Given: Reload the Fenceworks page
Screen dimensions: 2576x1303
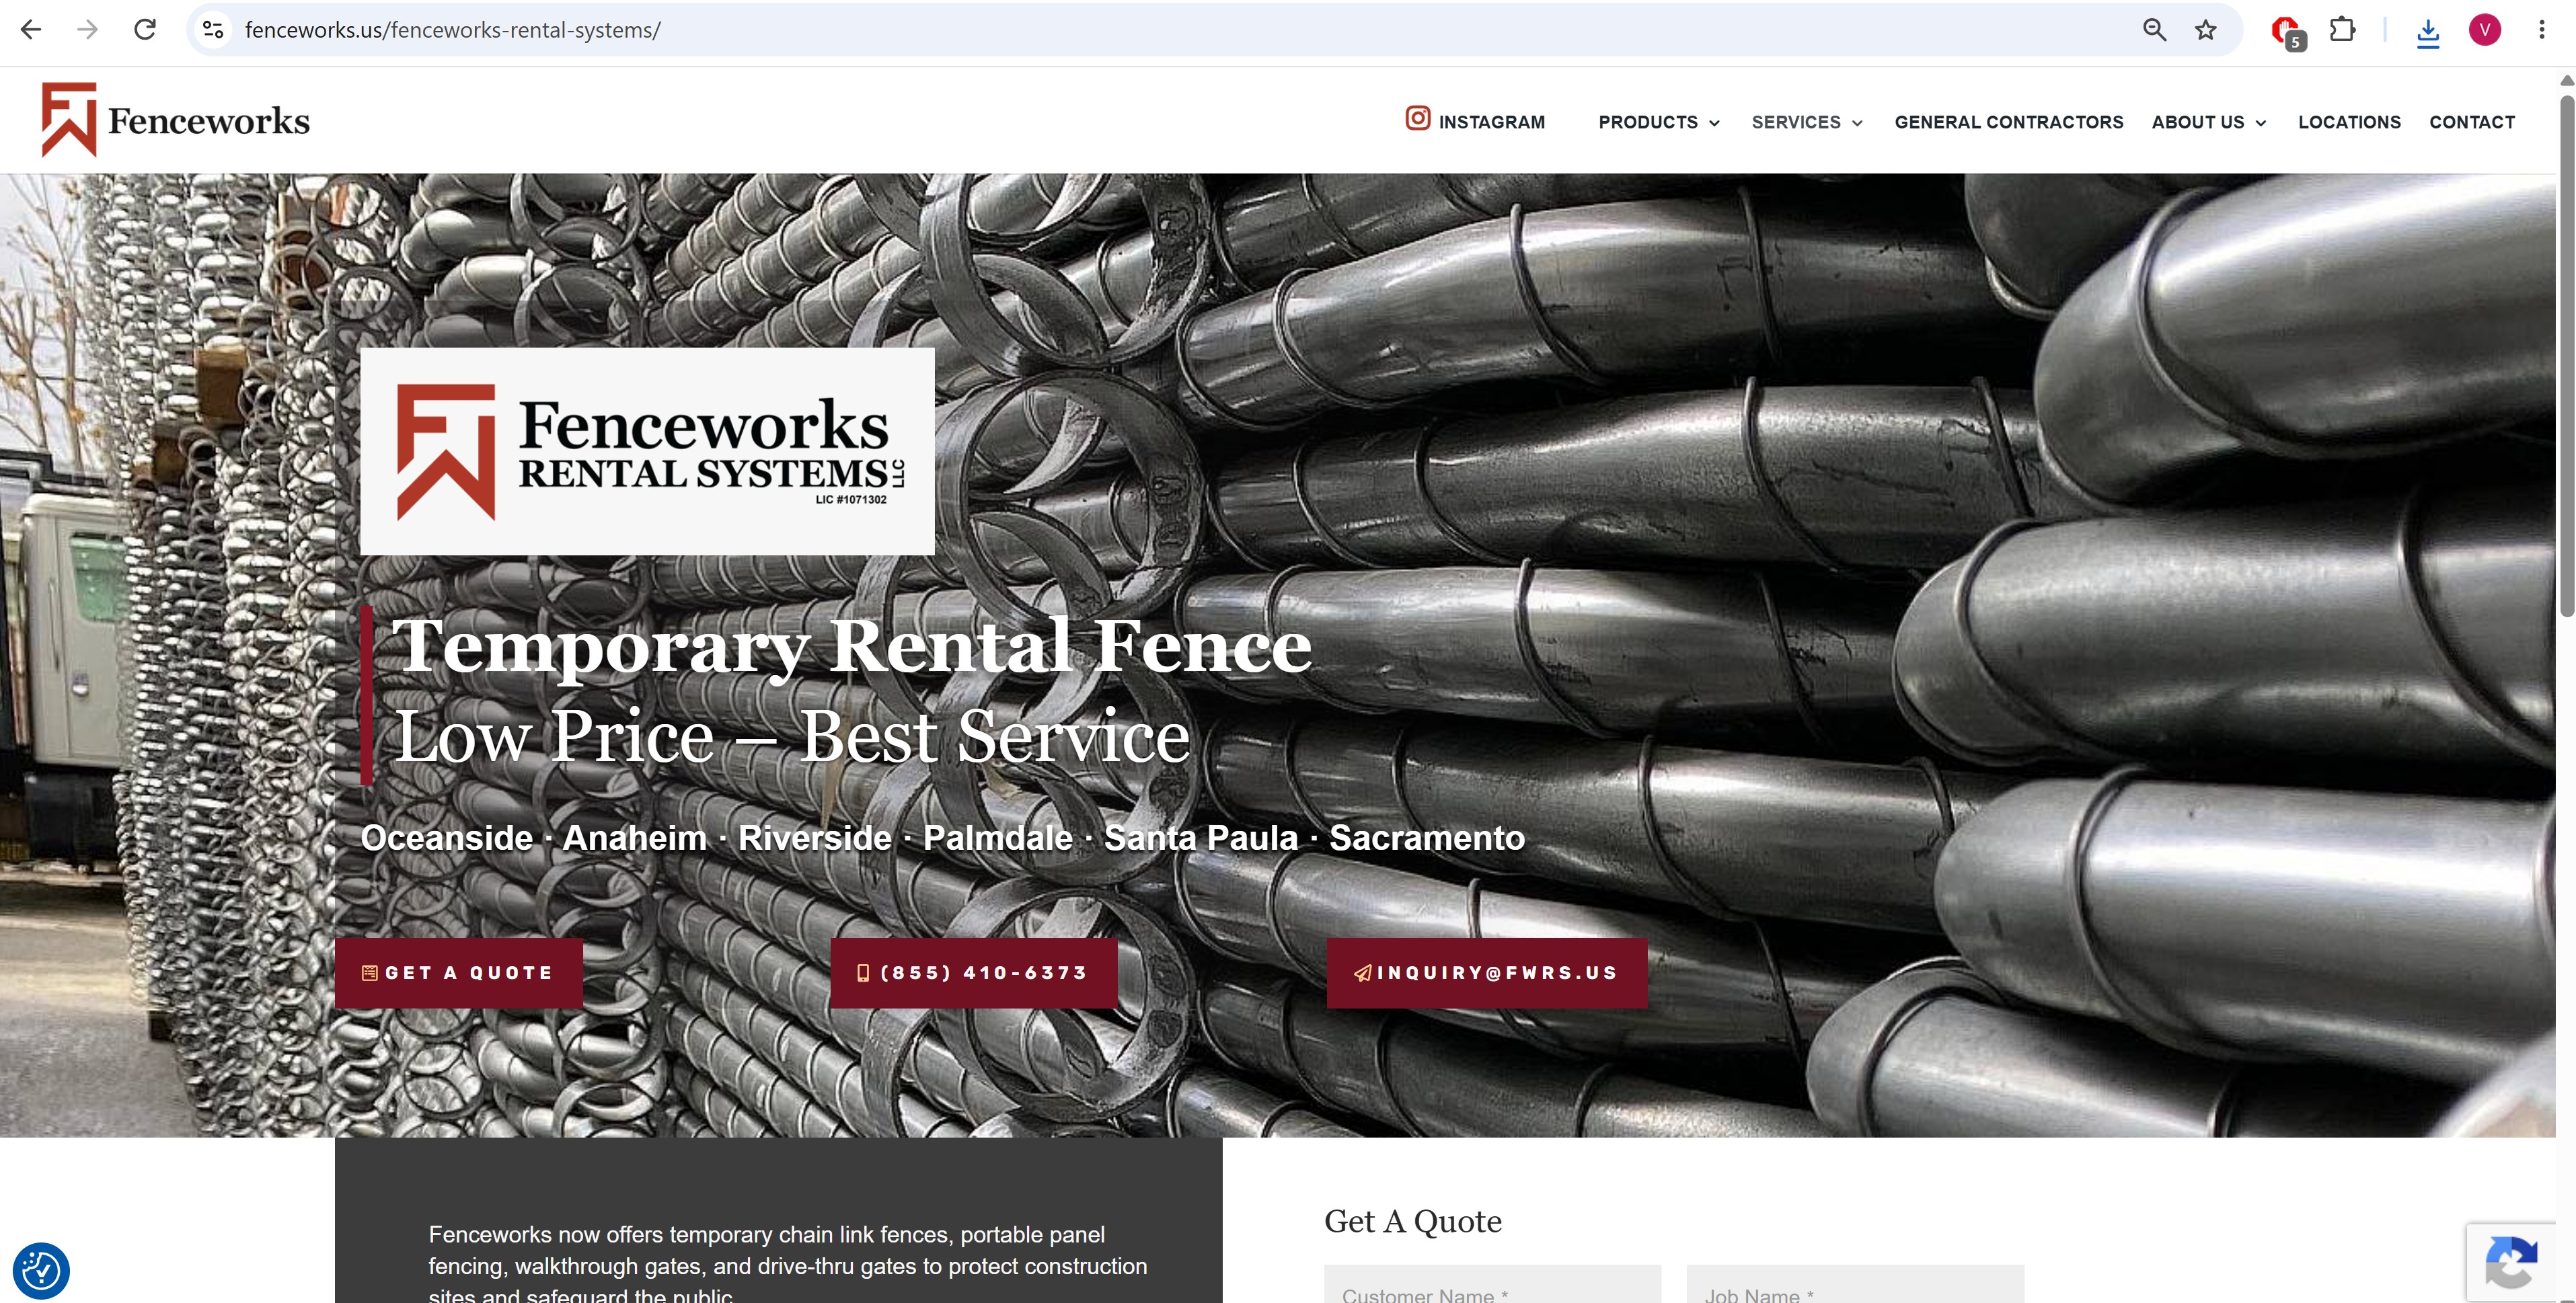Looking at the screenshot, I should pyautogui.click(x=145, y=30).
